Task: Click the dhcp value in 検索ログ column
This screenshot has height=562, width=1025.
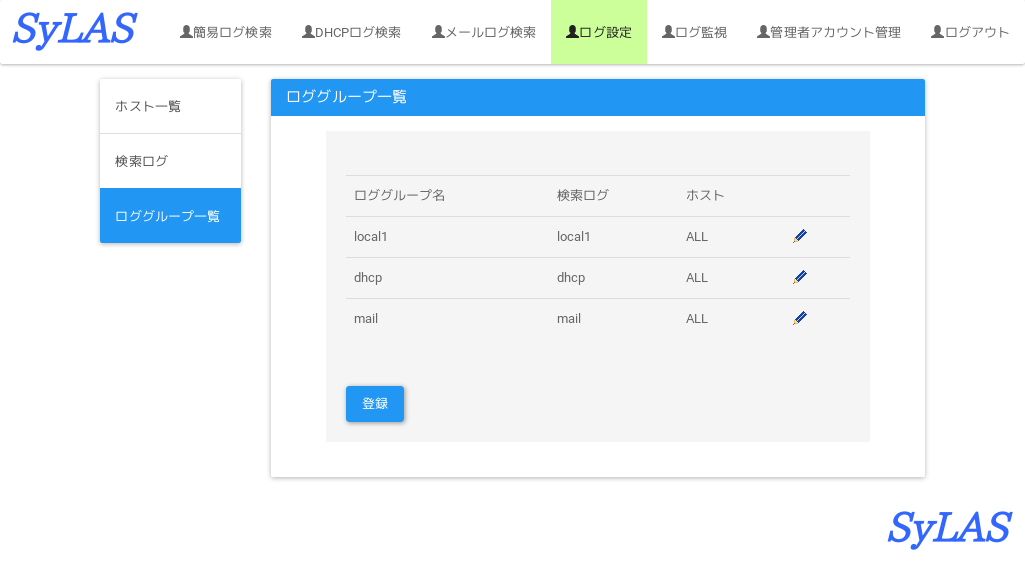Action: (571, 278)
